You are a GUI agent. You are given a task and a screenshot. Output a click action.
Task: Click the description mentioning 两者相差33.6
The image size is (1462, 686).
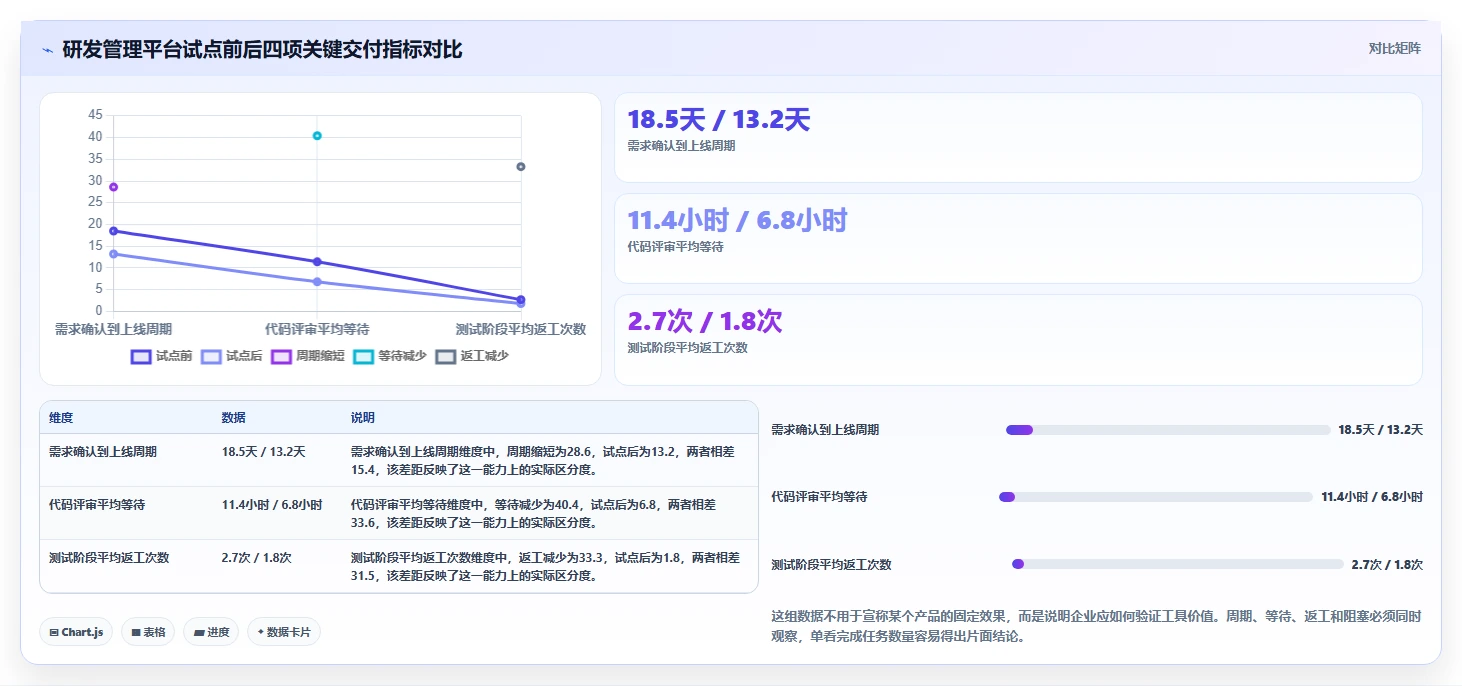(534, 514)
